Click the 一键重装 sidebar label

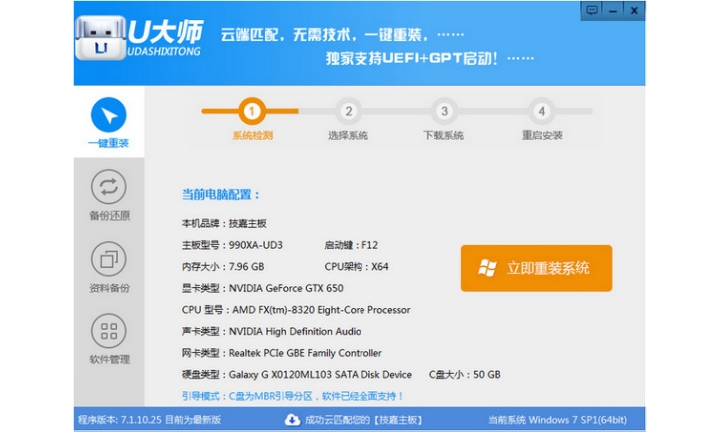point(108,143)
